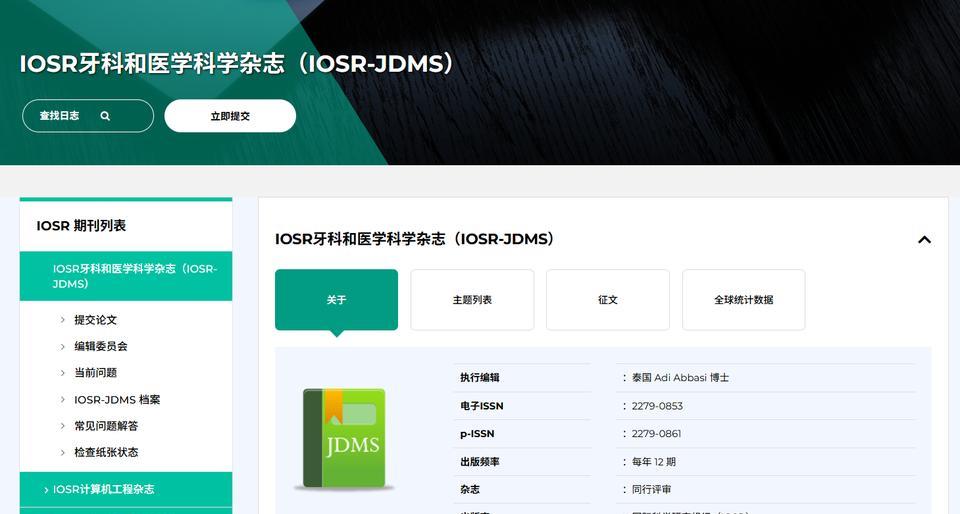The width and height of the screenshot is (960, 514).
Task: Open the 提交论文 sidebar link
Action: coord(96,319)
